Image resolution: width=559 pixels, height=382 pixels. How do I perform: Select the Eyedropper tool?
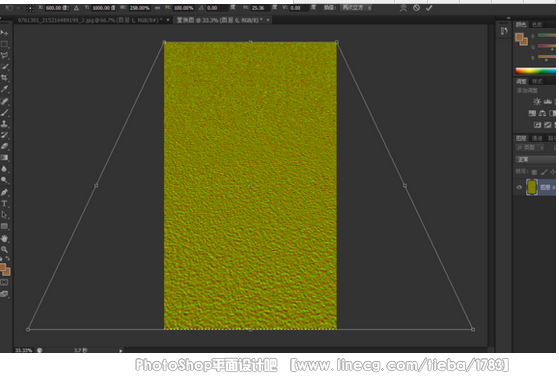(x=4, y=89)
